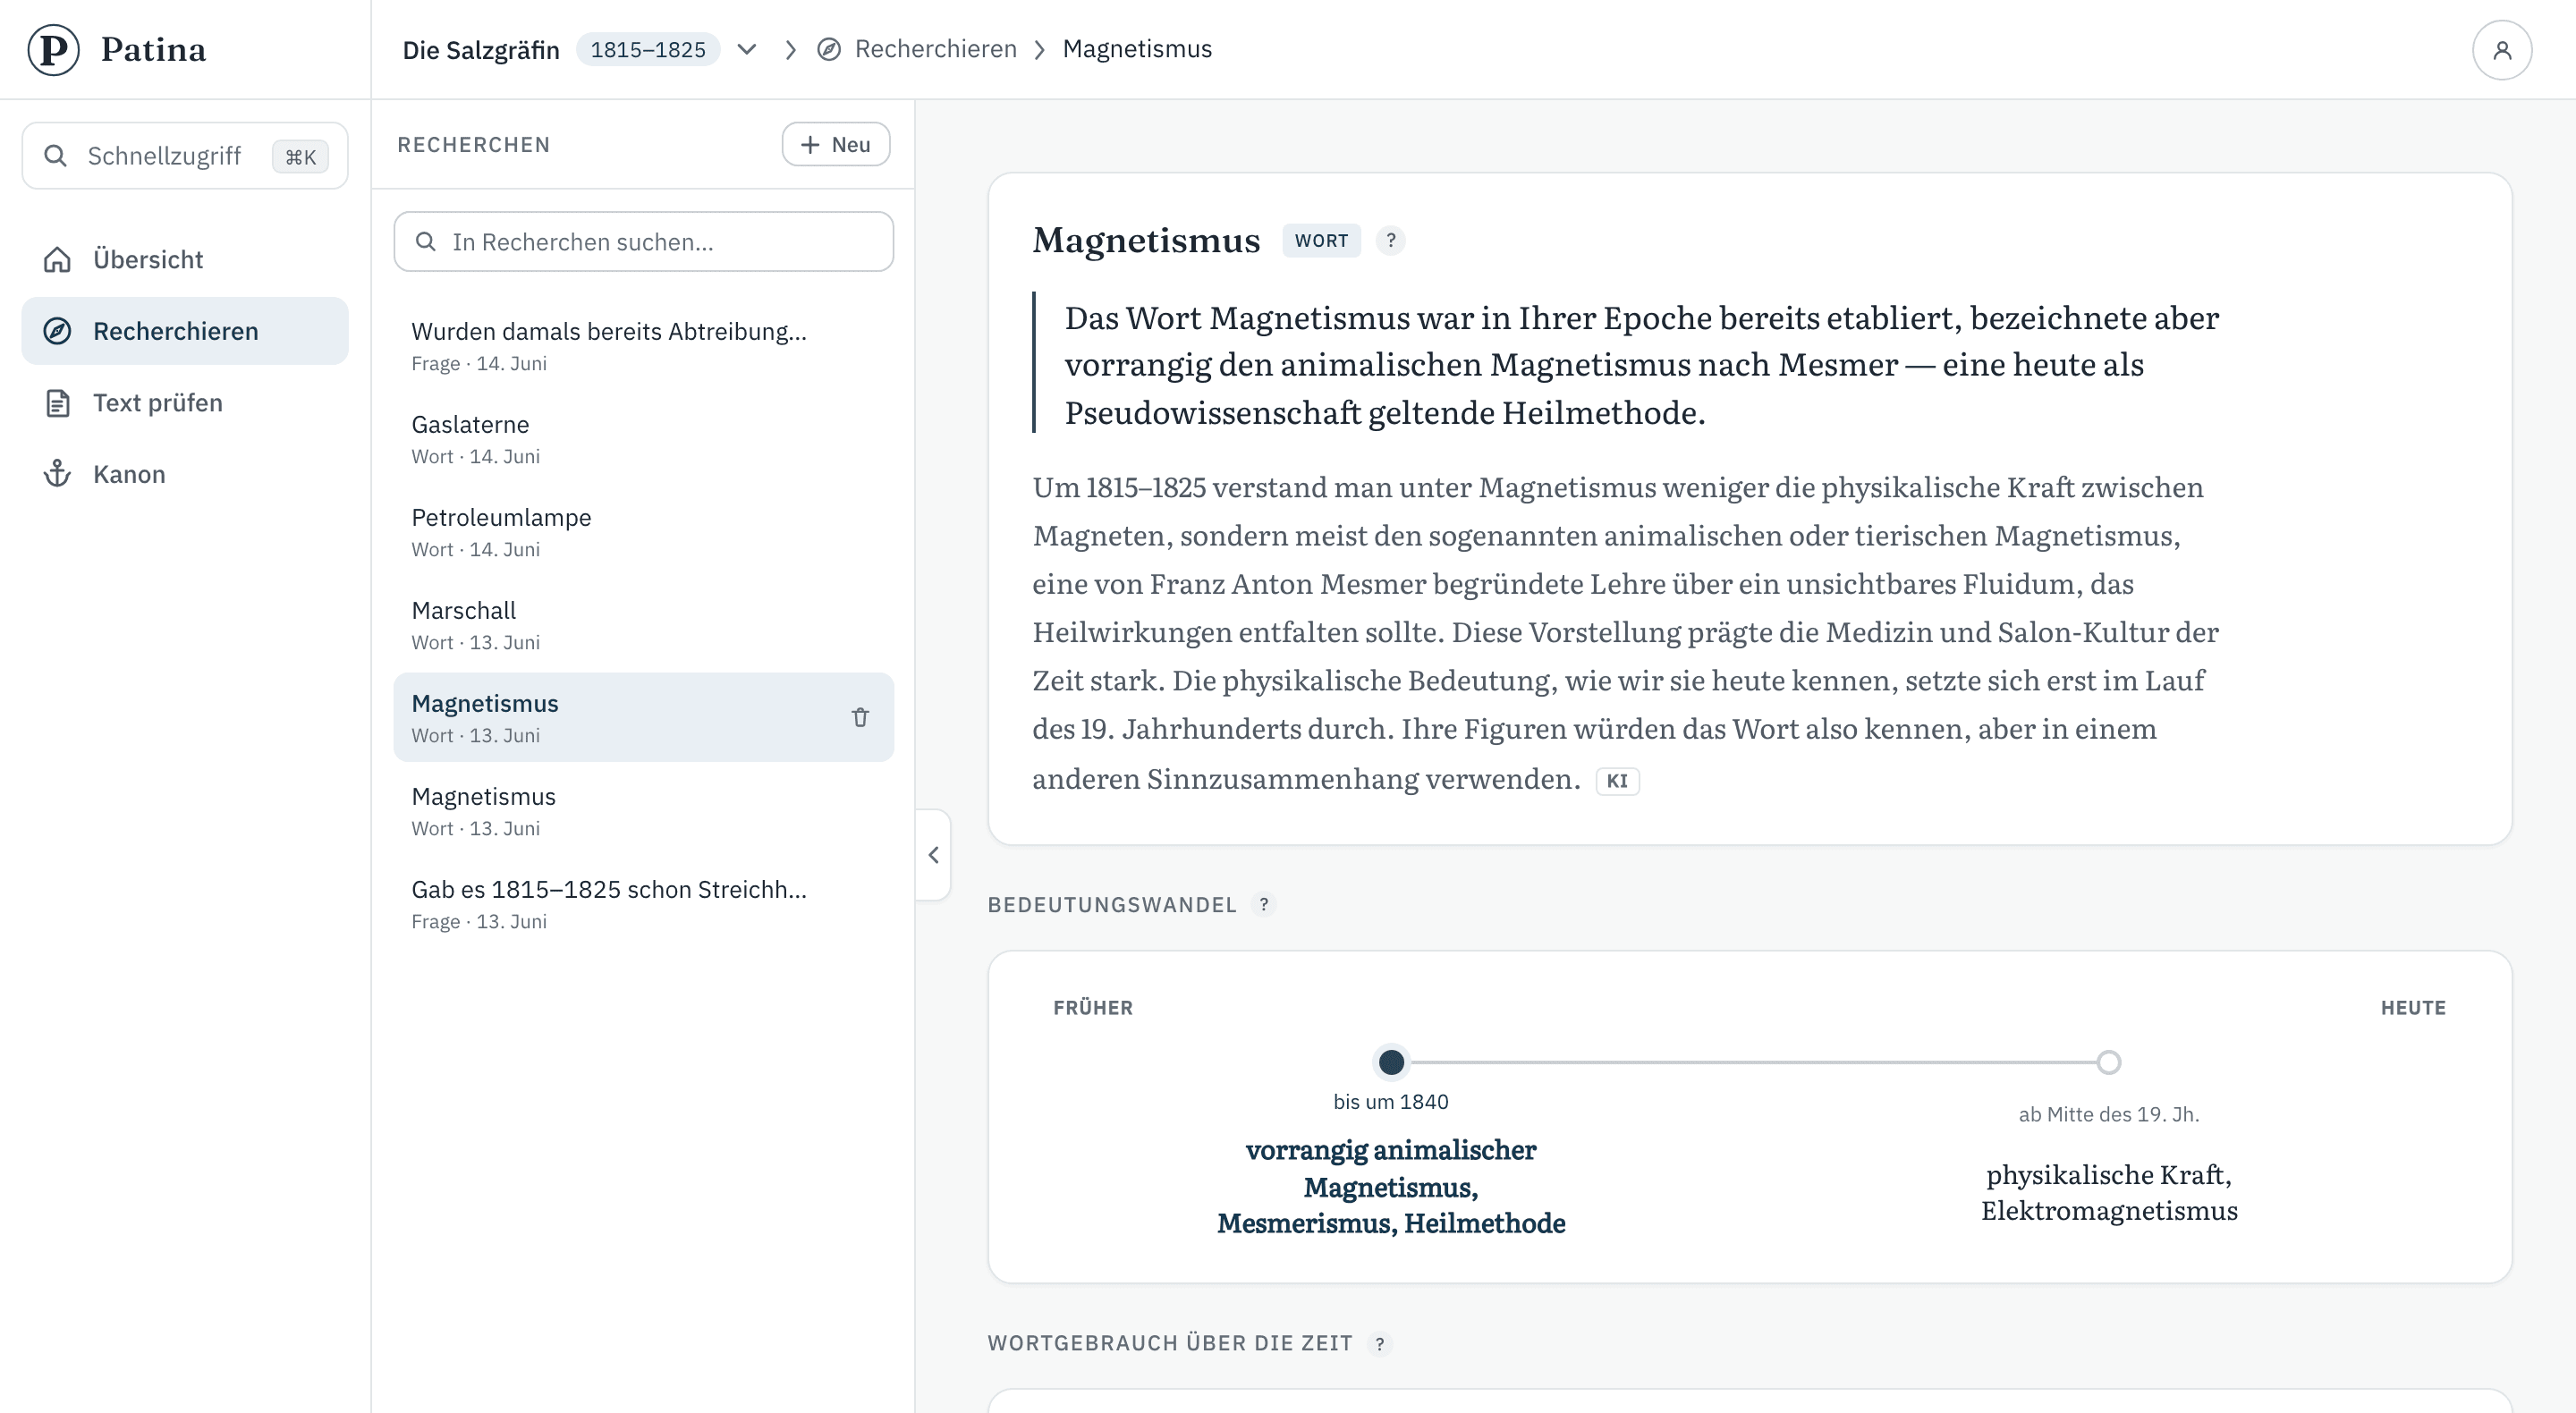Image resolution: width=2576 pixels, height=1413 pixels.
Task: Click Magnetismus in the breadcrumb
Action: pyautogui.click(x=1137, y=49)
